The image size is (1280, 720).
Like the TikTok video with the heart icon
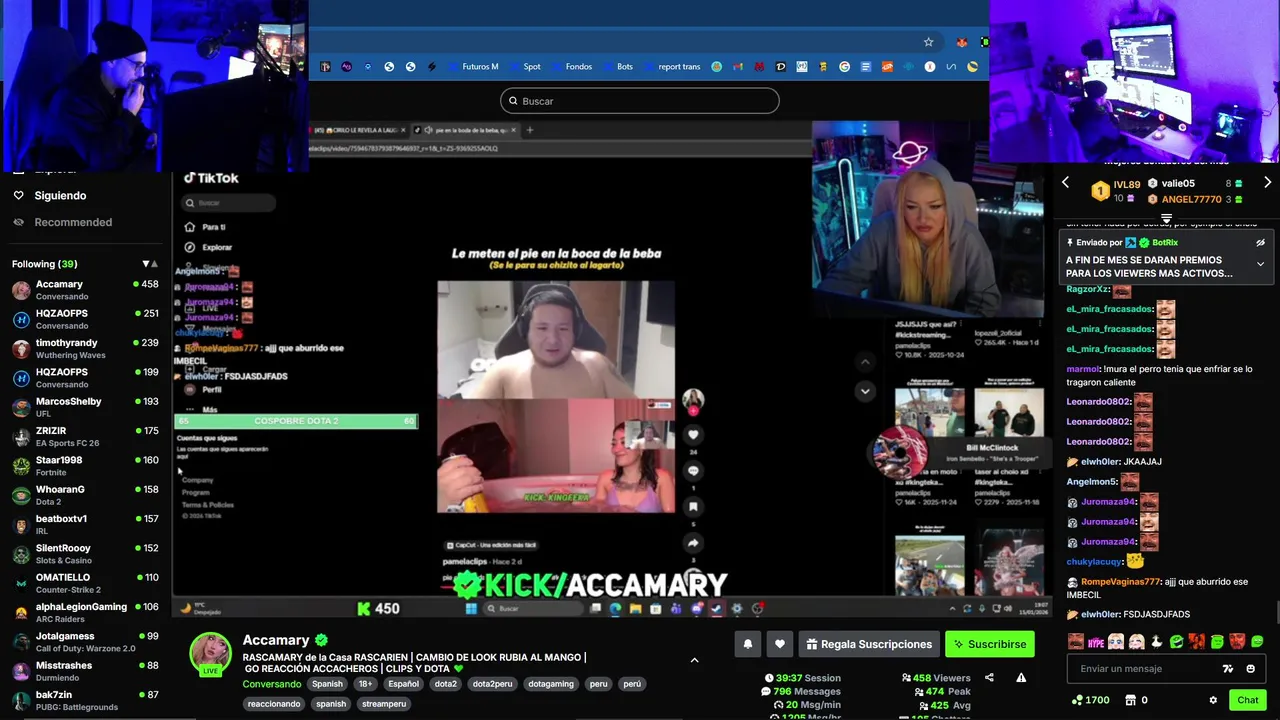tap(693, 435)
